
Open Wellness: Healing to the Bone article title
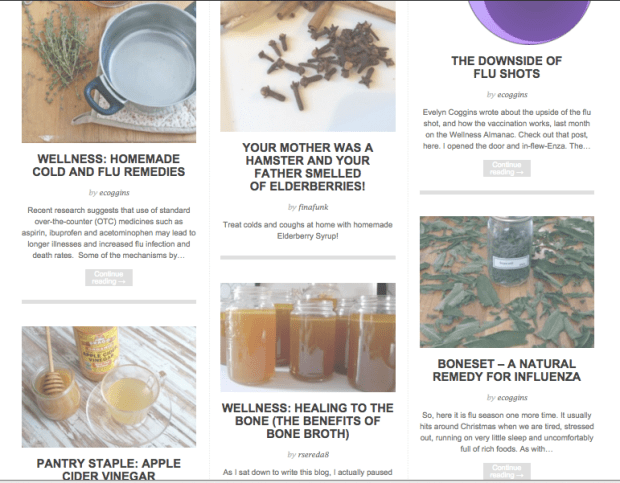pos(308,421)
